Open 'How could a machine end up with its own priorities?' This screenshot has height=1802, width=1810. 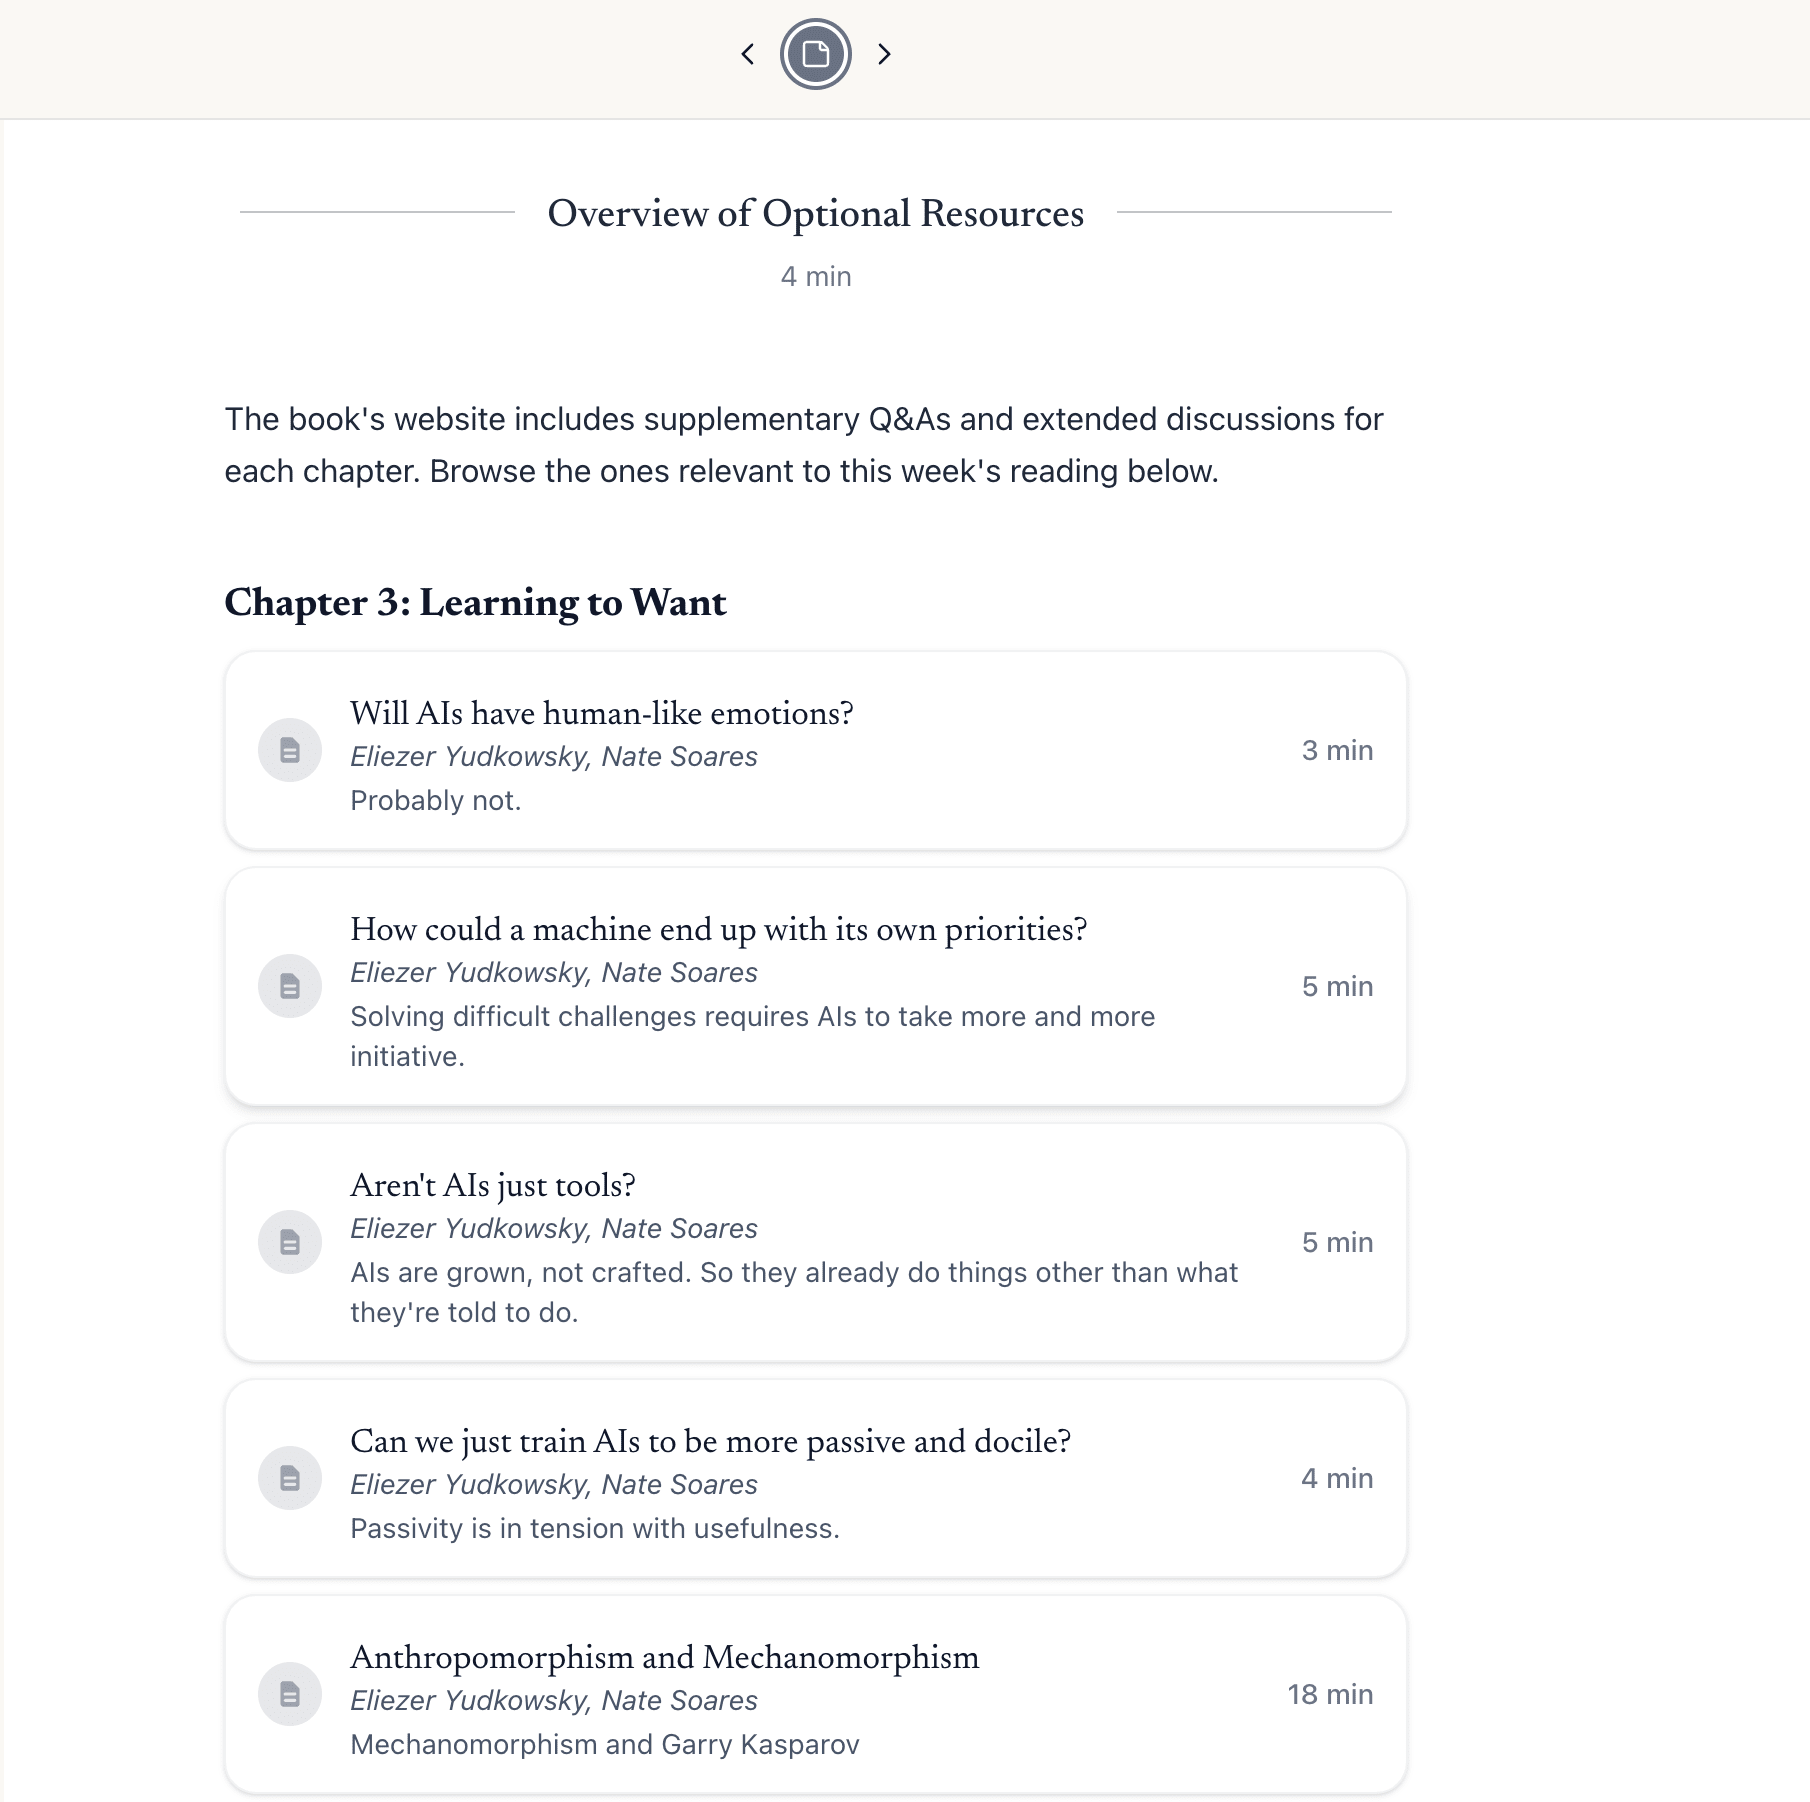pos(718,929)
